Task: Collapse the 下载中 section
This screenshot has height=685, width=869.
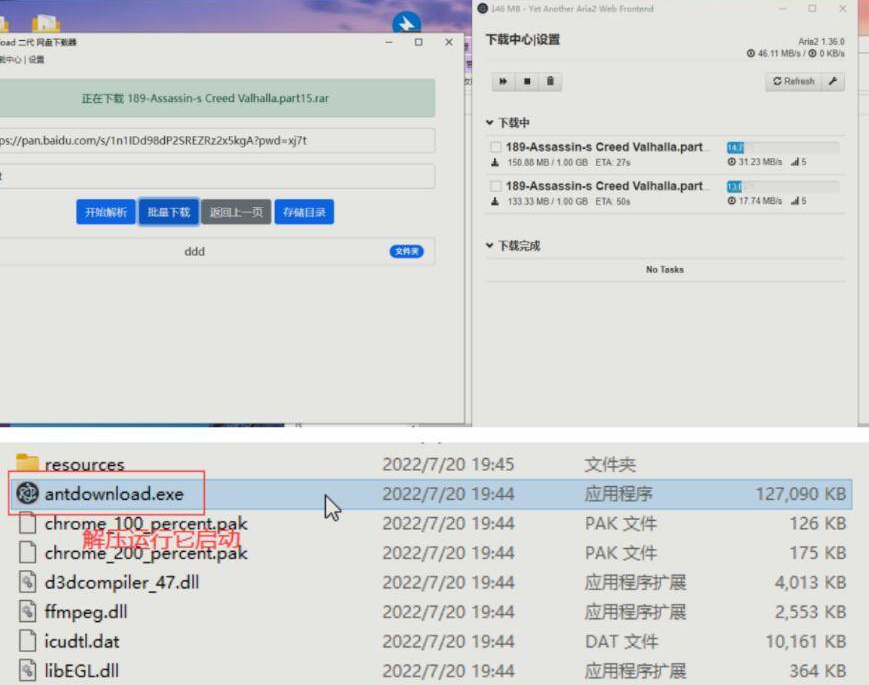Action: click(x=489, y=122)
